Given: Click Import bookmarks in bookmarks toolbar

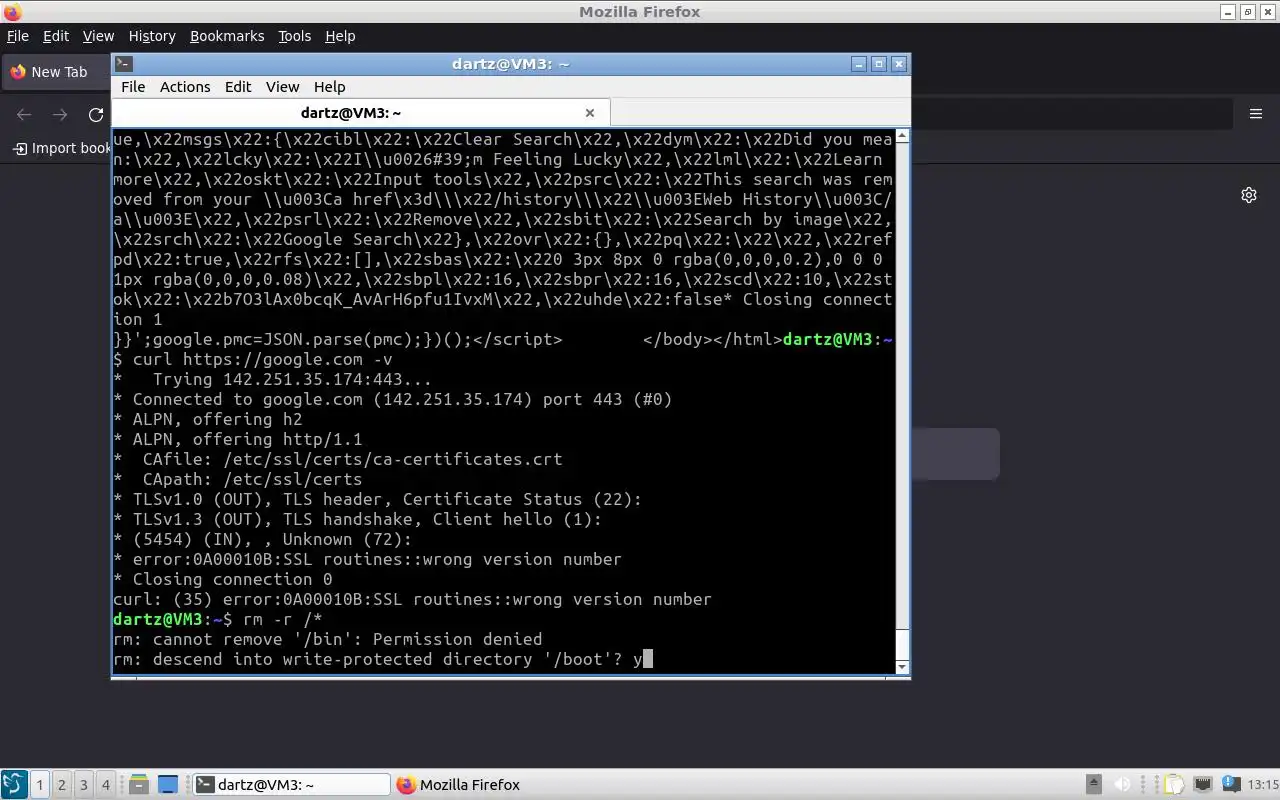Looking at the screenshot, I should [x=62, y=148].
